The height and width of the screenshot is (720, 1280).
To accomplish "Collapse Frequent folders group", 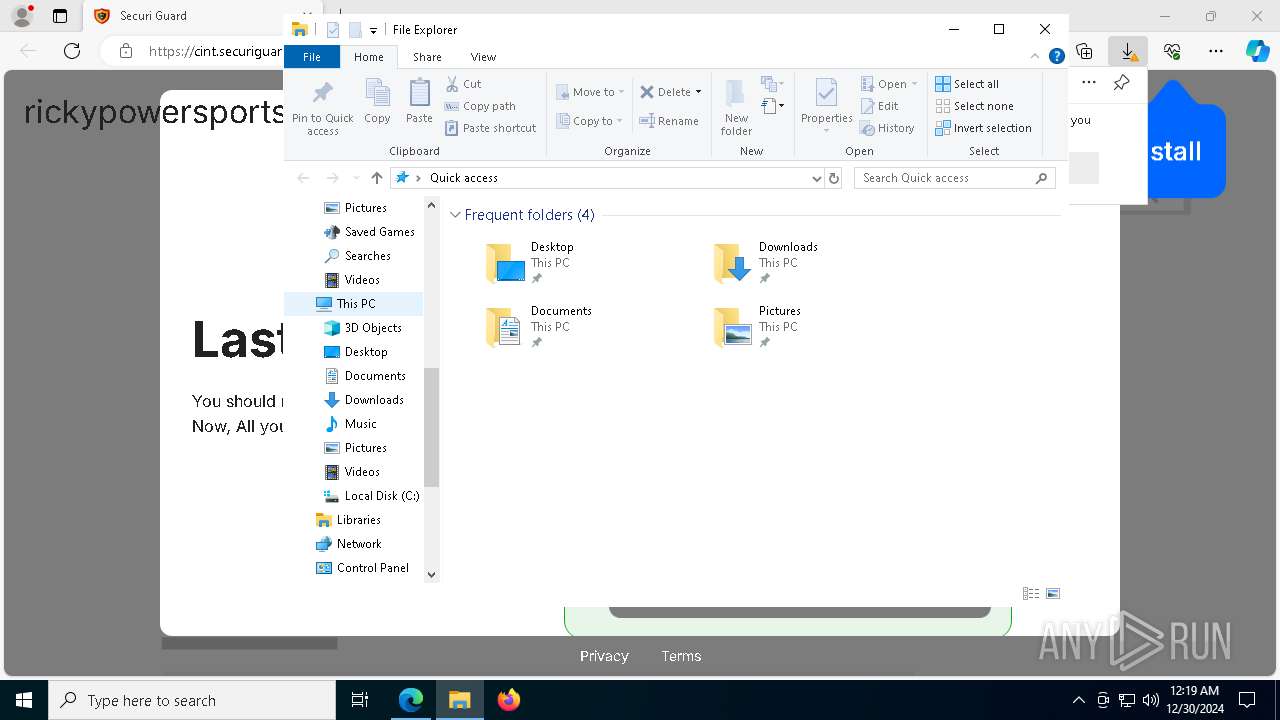I will coord(455,215).
